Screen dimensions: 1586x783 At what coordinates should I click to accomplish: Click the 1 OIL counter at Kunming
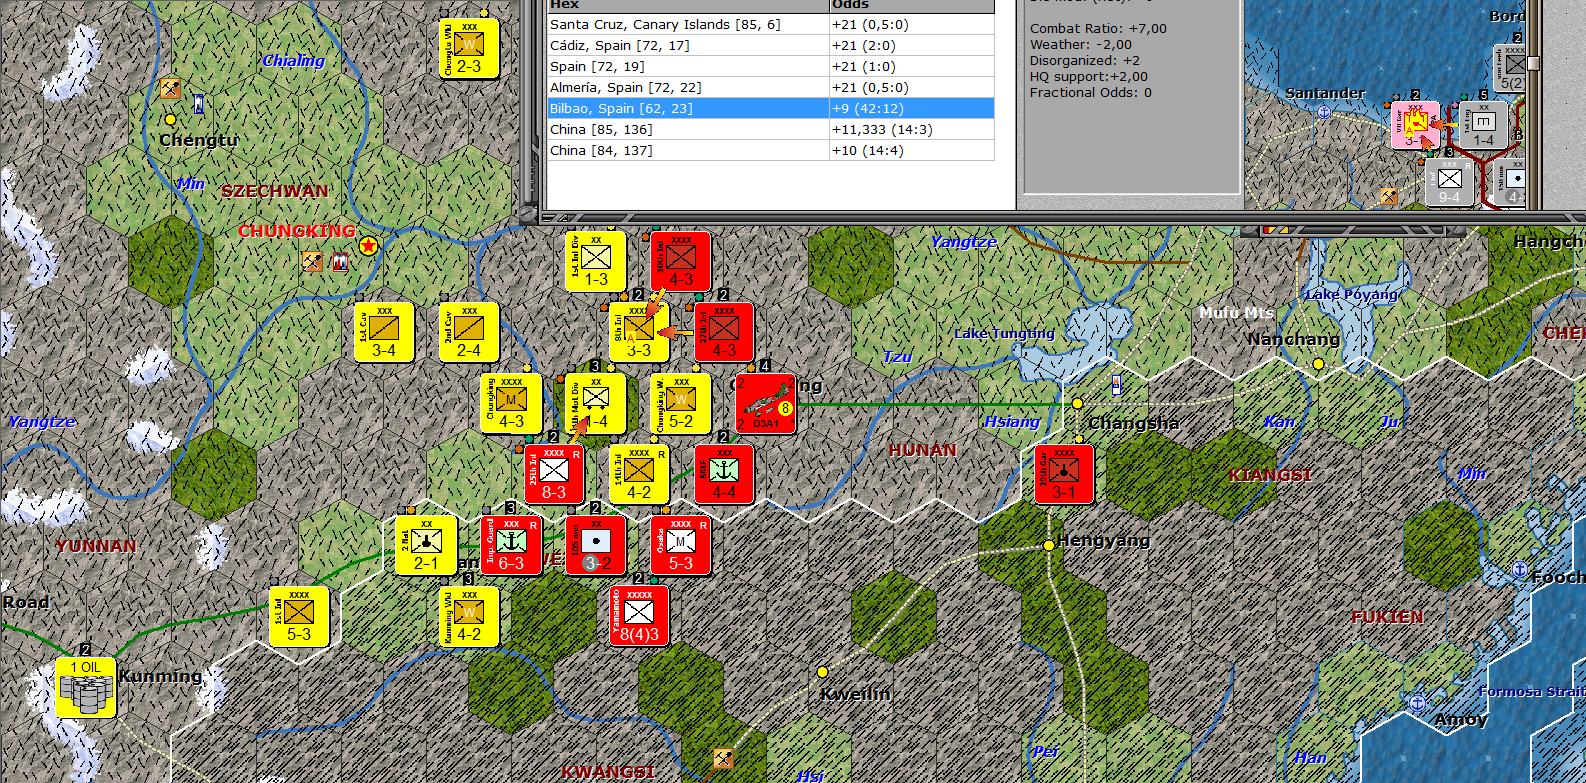[x=86, y=687]
